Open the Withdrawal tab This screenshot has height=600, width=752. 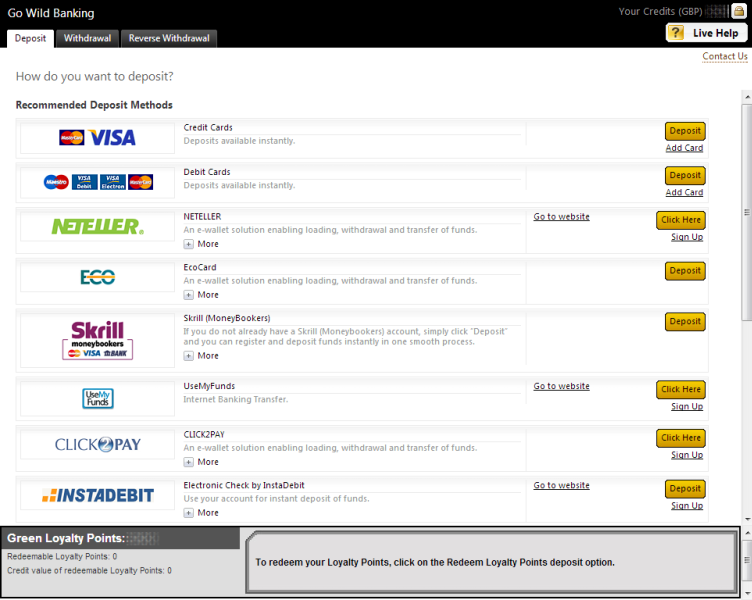(87, 38)
